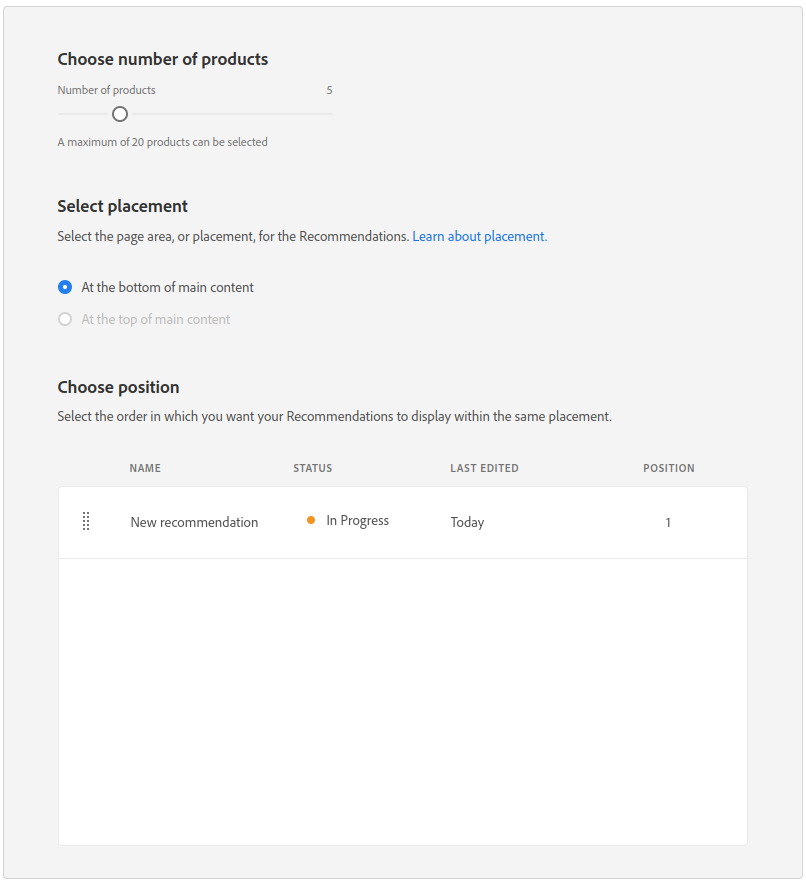806x883 pixels.
Task: Select At the top of main content radio
Action: tap(65, 319)
